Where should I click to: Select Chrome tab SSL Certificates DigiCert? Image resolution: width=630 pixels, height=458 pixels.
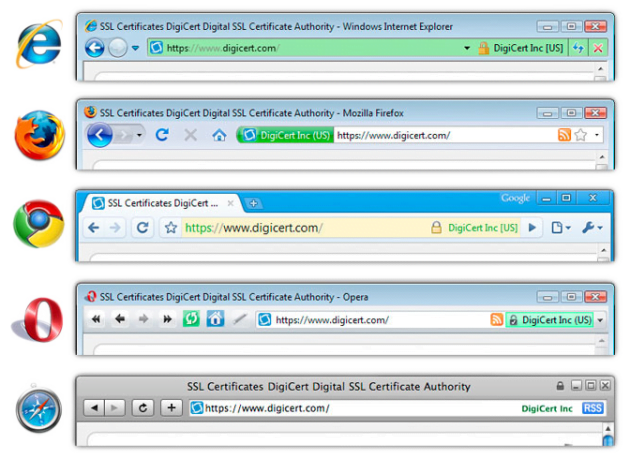161,203
